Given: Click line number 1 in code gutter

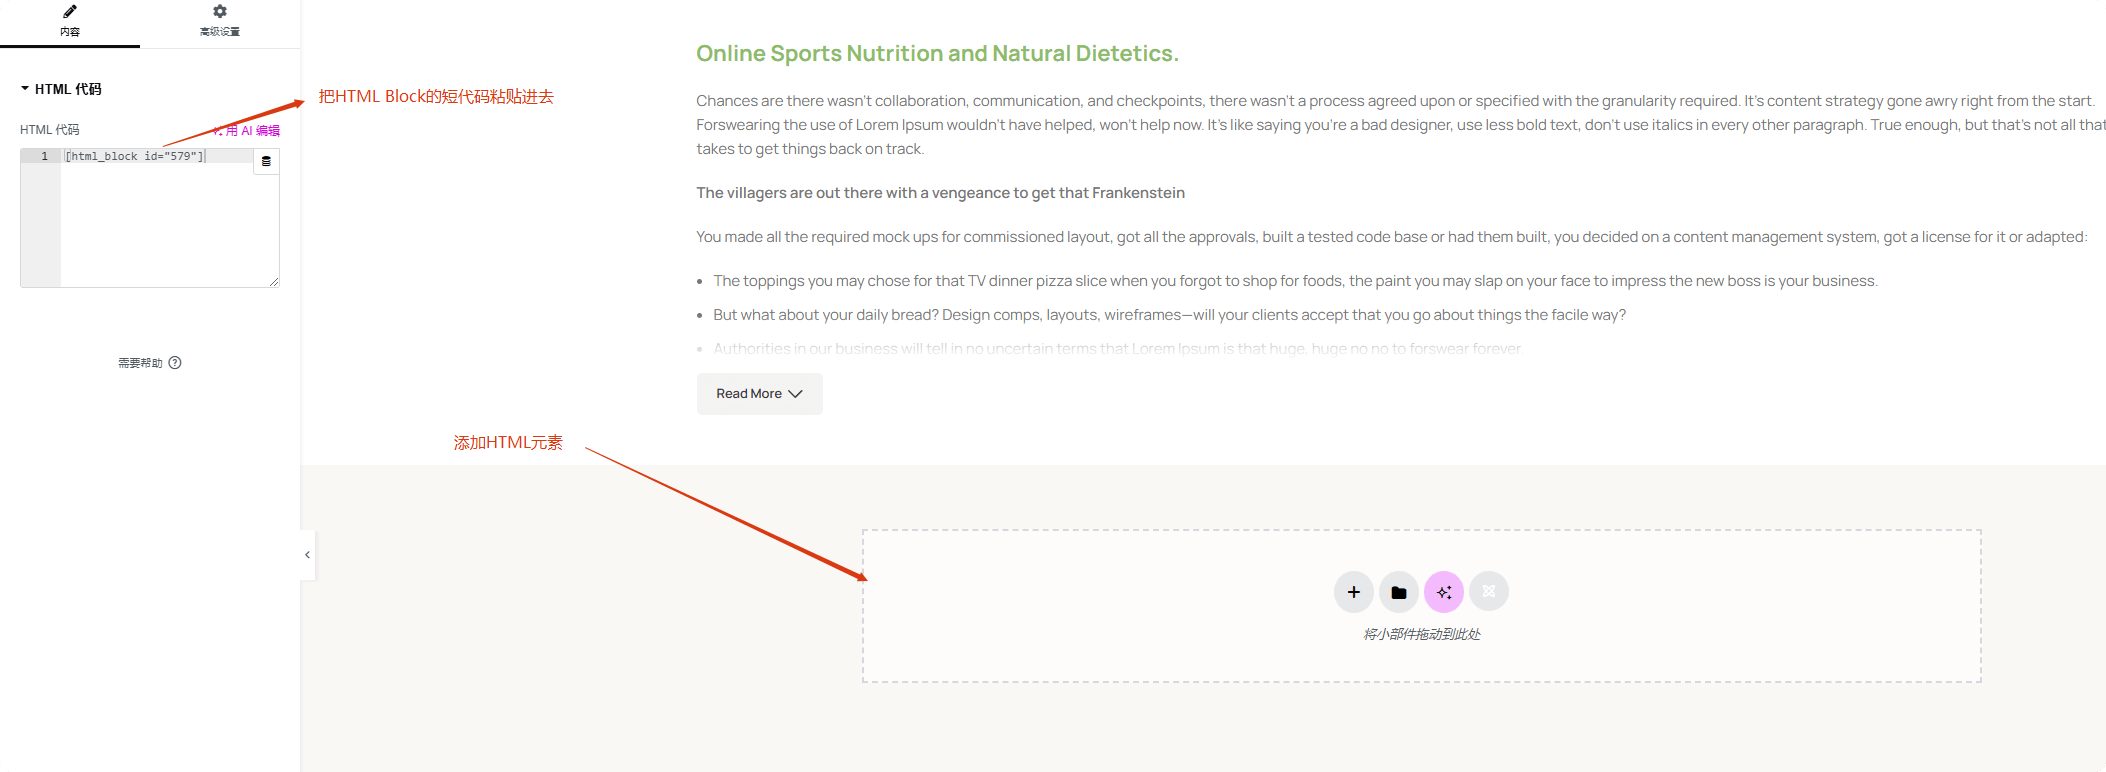Looking at the screenshot, I should pyautogui.click(x=44, y=156).
